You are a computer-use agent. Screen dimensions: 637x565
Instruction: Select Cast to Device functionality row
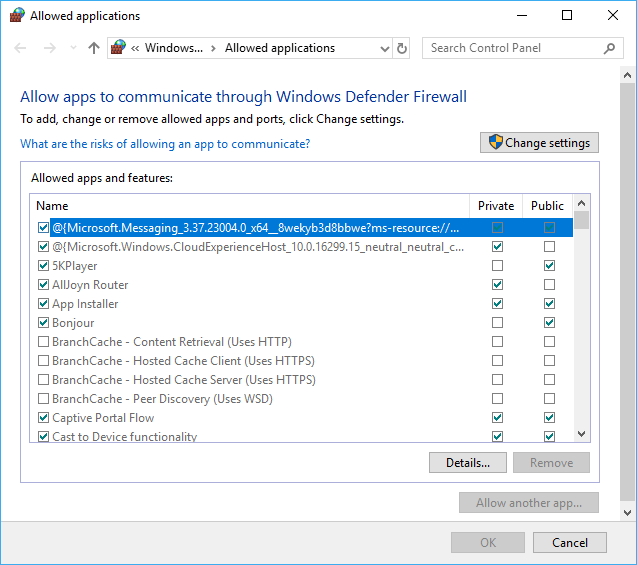[x=125, y=437]
